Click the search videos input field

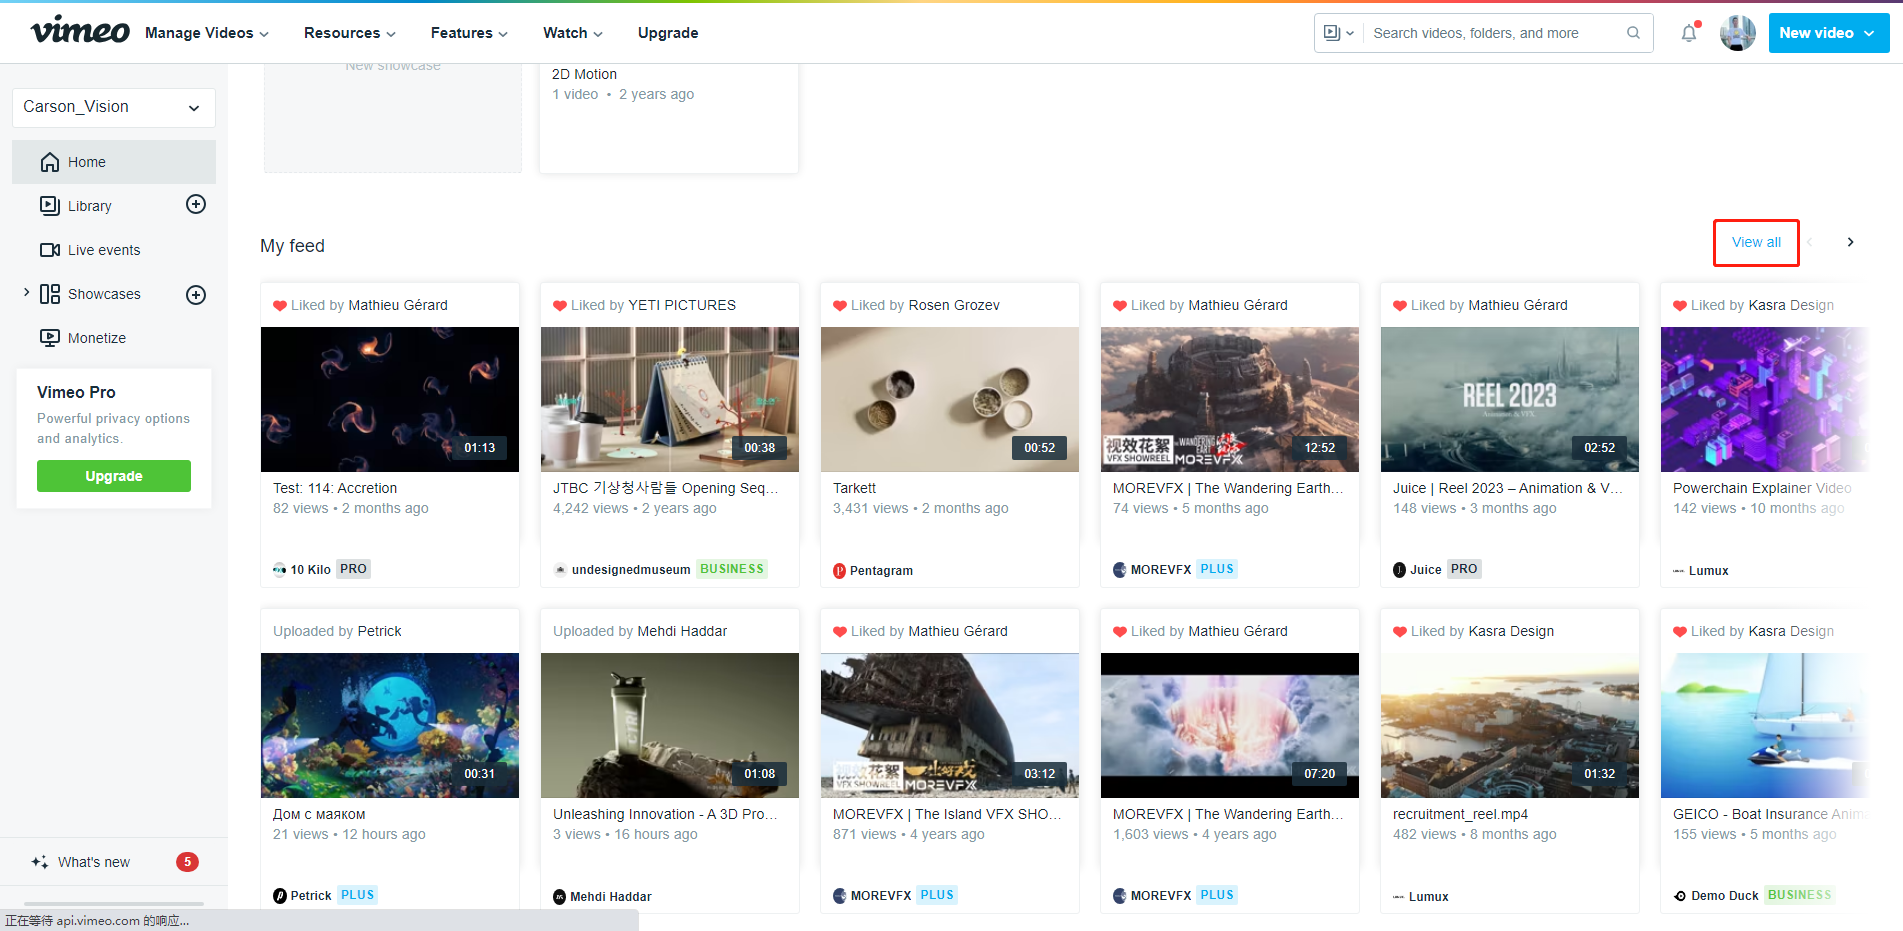[x=1495, y=33]
